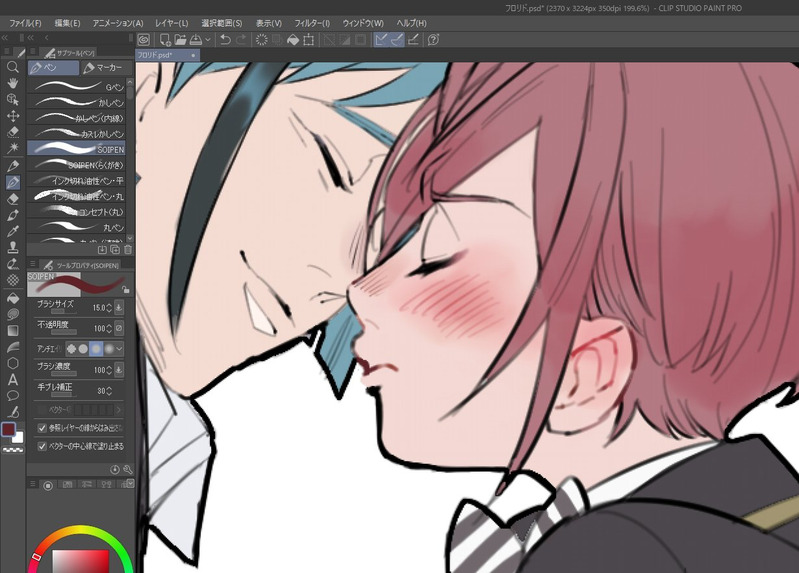The image size is (799, 573).
Task: Select the Marker (マーカー) sub tool group
Action: [x=106, y=67]
